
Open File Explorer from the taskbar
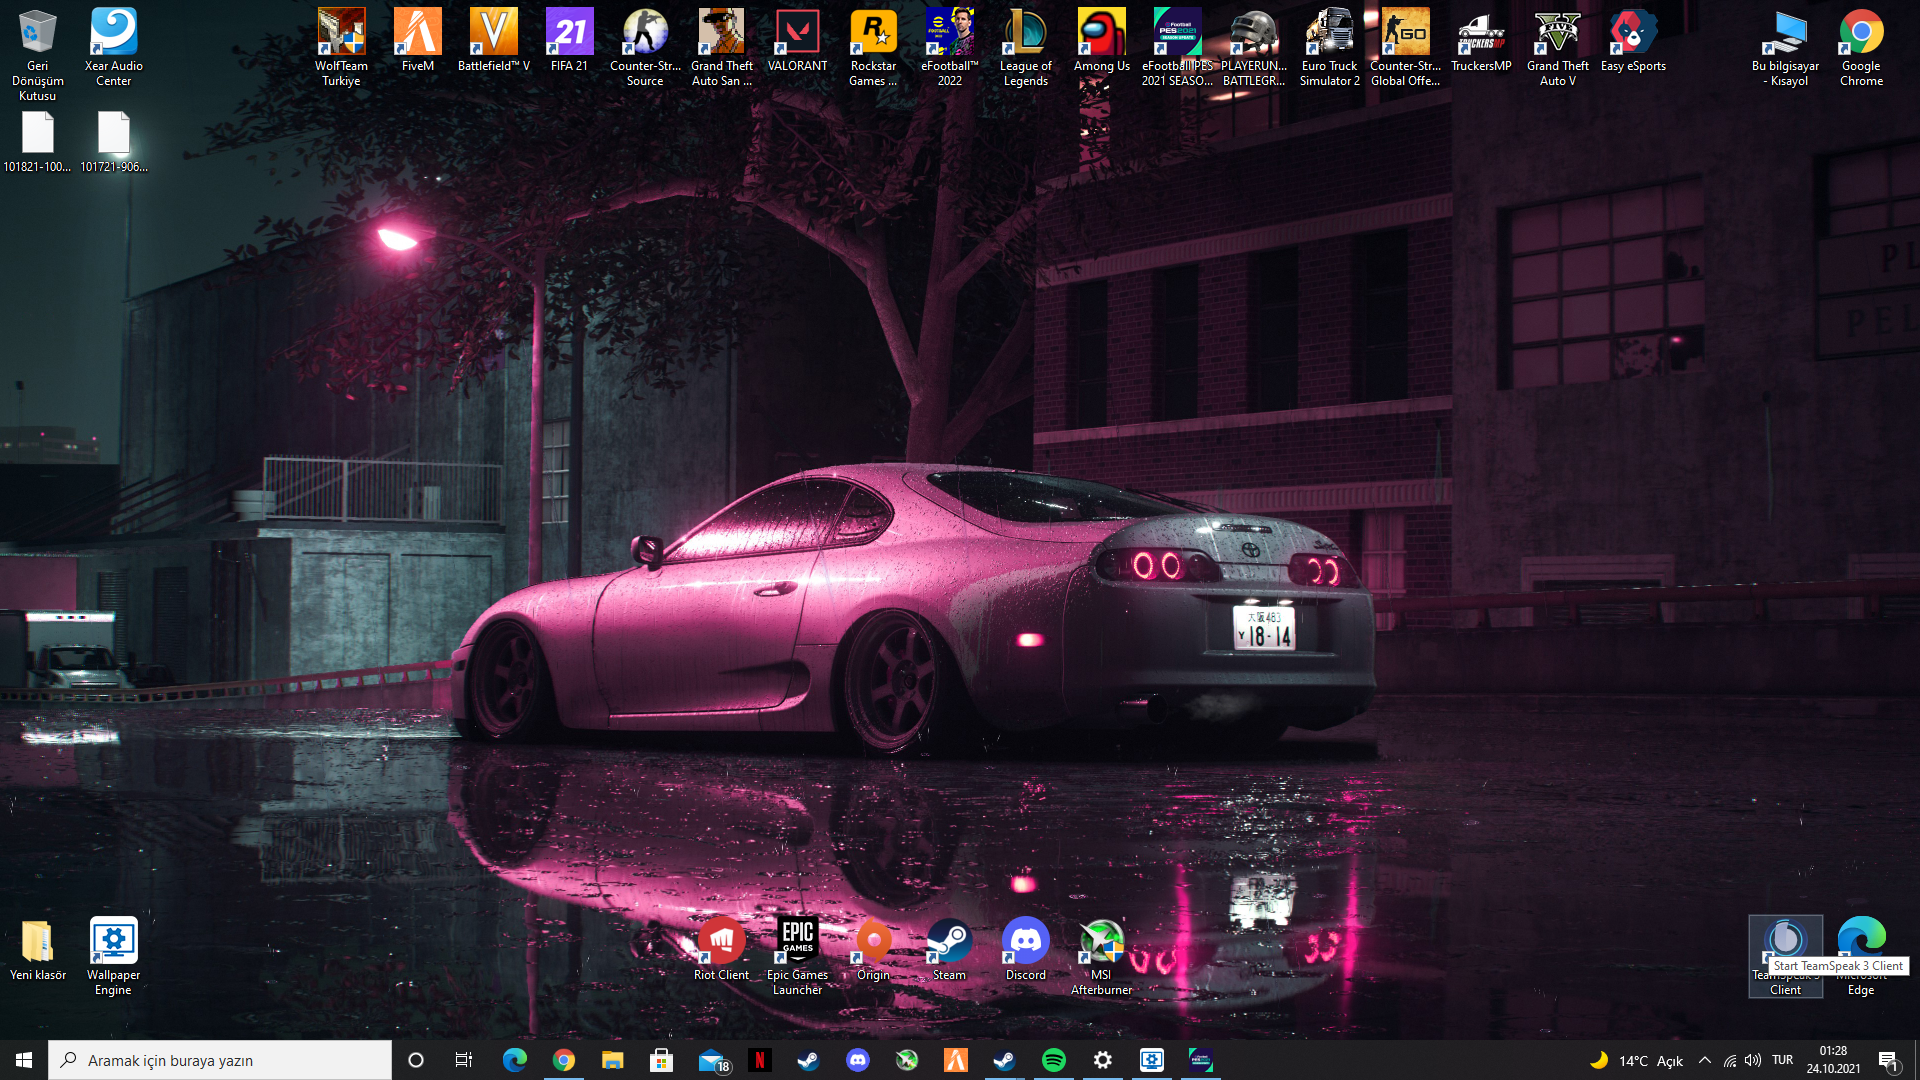(612, 1060)
